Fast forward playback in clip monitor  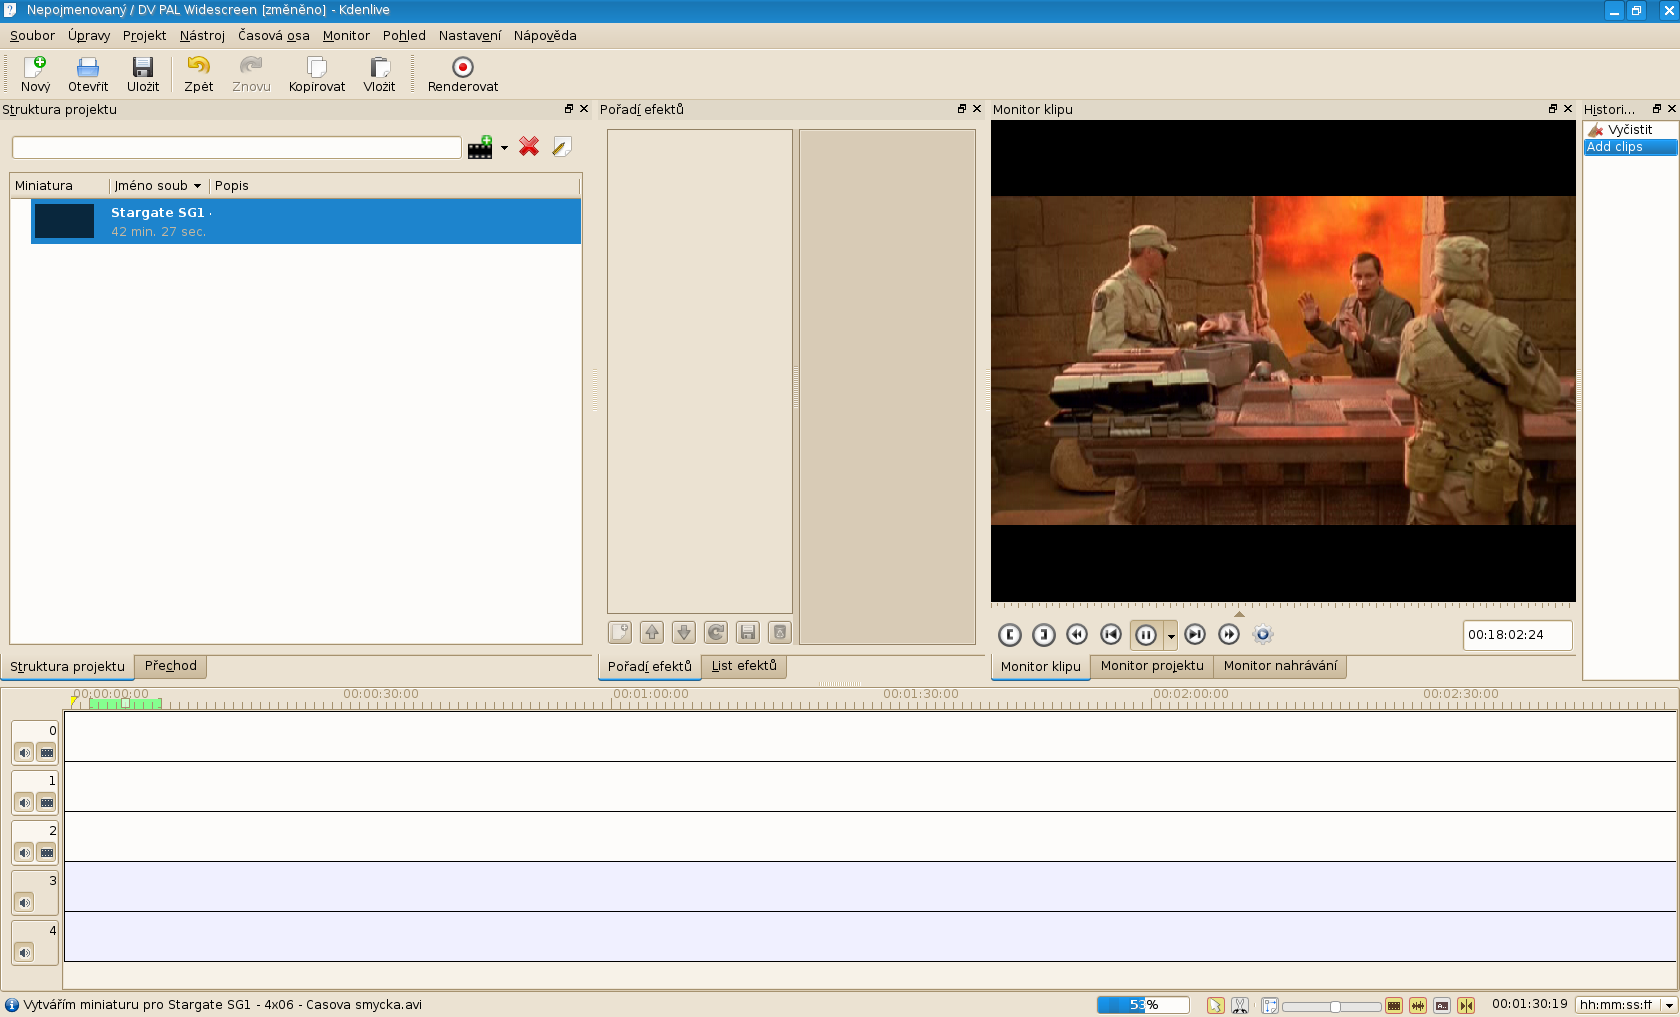(1229, 635)
